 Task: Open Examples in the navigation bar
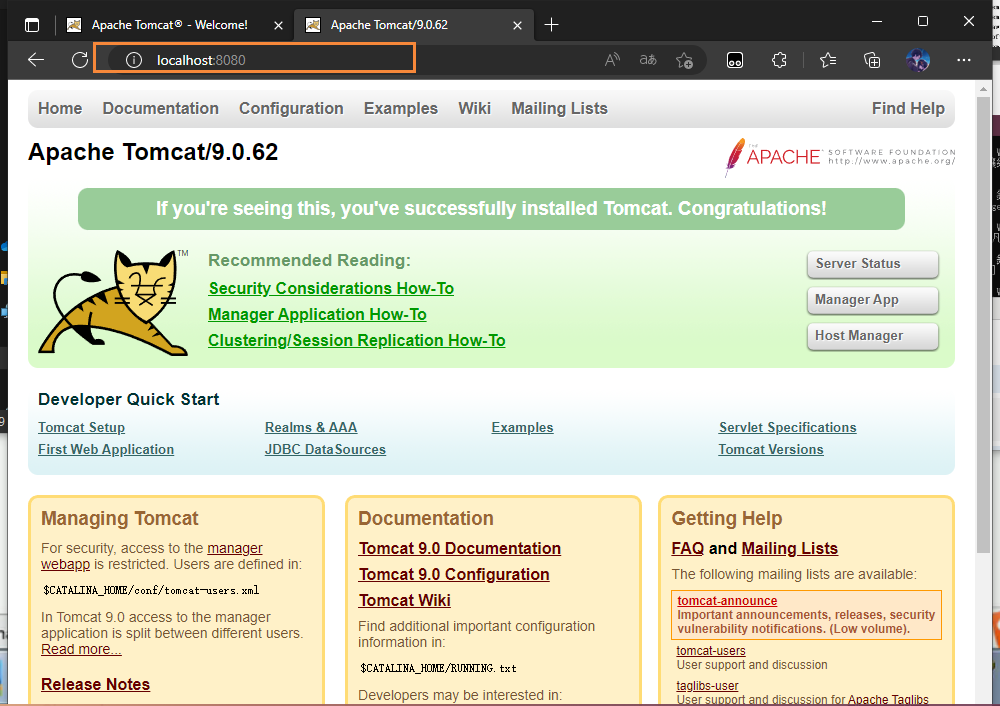pos(401,108)
